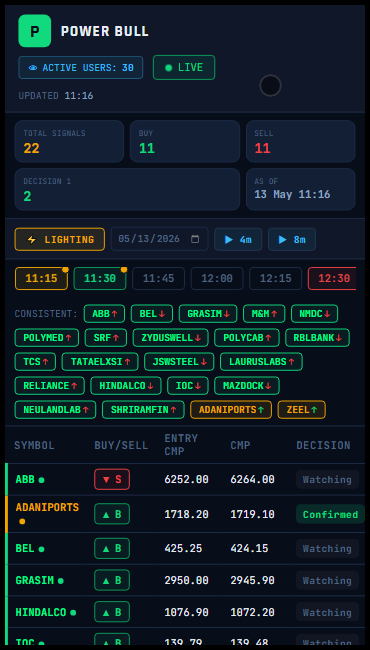The width and height of the screenshot is (370, 650).
Task: Select the 12:15 time slot
Action: (x=276, y=279)
